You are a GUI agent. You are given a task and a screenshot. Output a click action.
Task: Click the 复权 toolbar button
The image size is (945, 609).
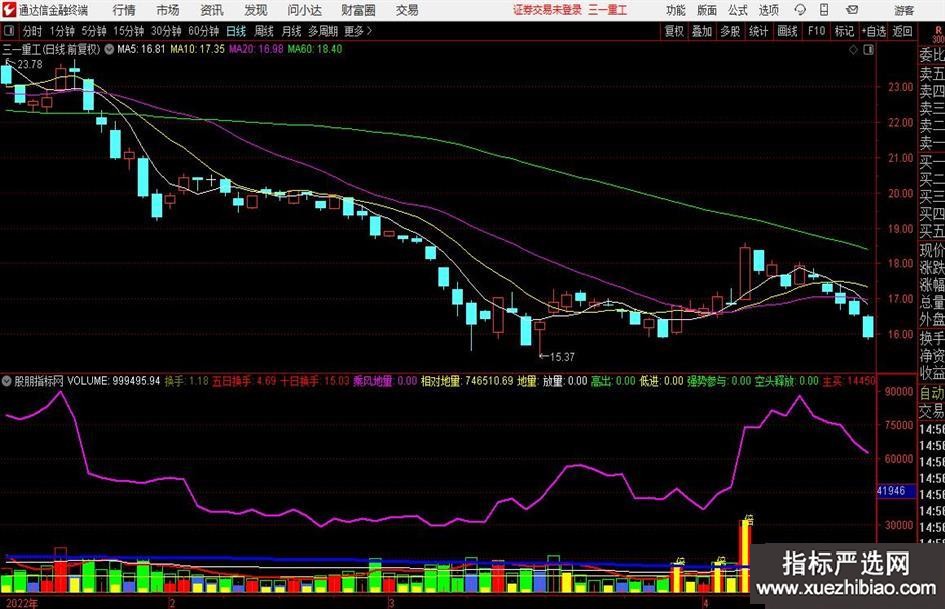click(674, 31)
